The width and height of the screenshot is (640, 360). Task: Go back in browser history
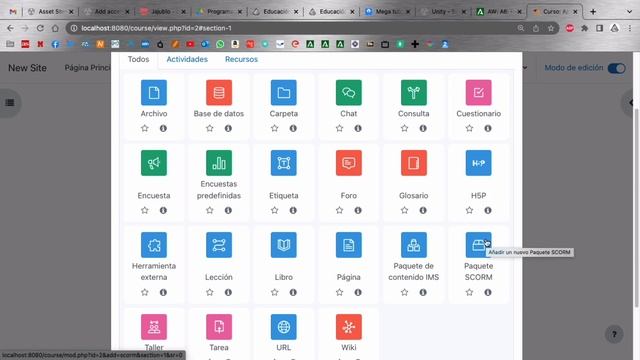(x=10, y=28)
